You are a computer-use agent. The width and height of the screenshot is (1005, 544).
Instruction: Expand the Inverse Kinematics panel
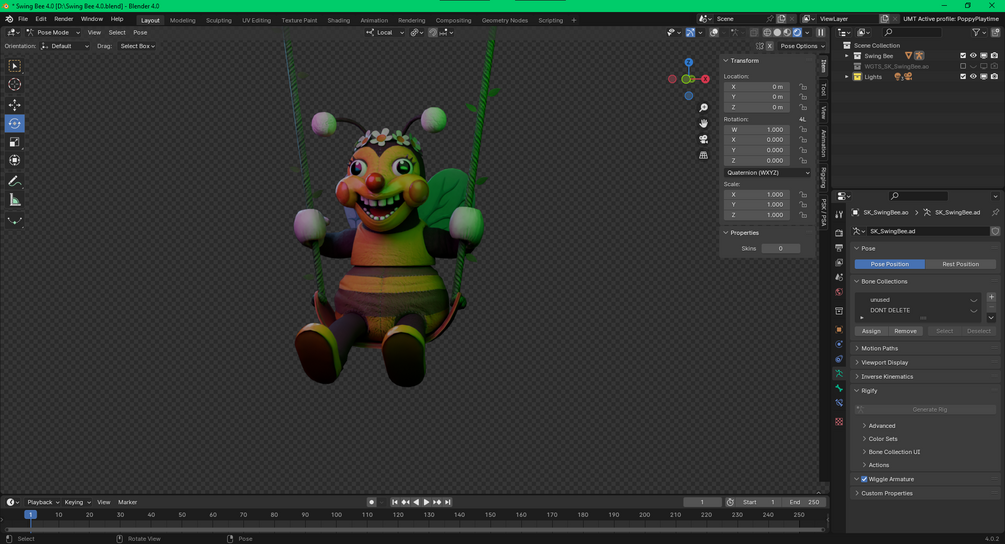[x=886, y=377]
